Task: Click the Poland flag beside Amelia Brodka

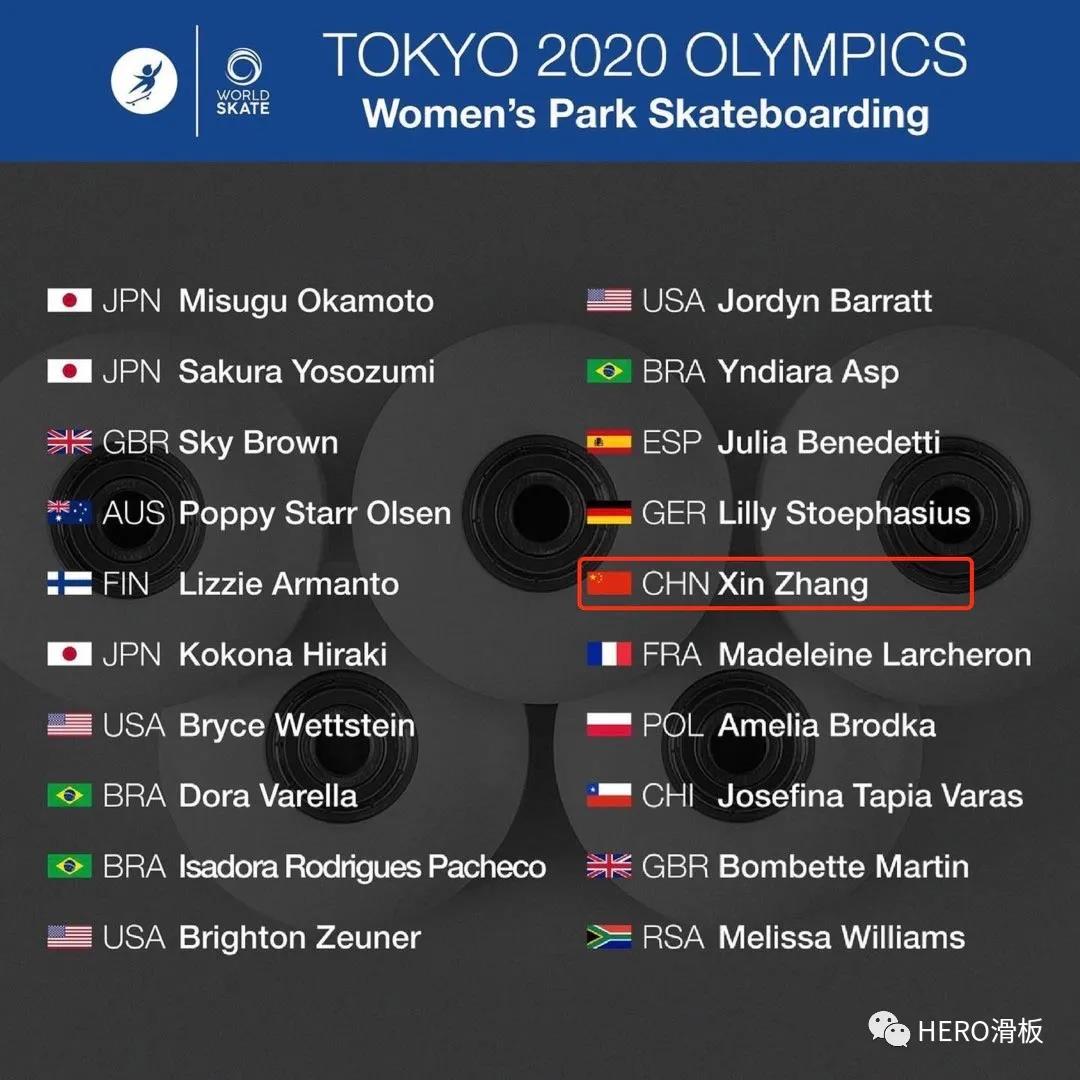Action: (x=609, y=725)
